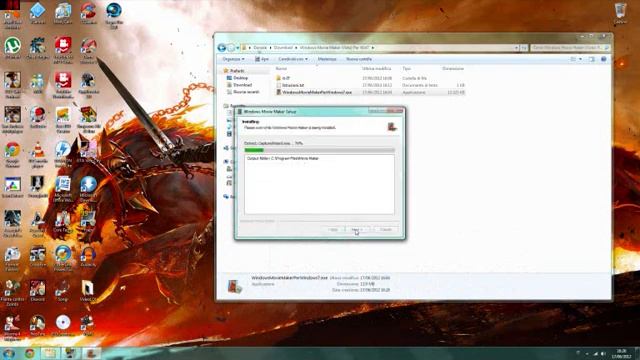The height and width of the screenshot is (360, 640).
Task: Select Risorse recenti in sidebar
Action: (x=246, y=92)
